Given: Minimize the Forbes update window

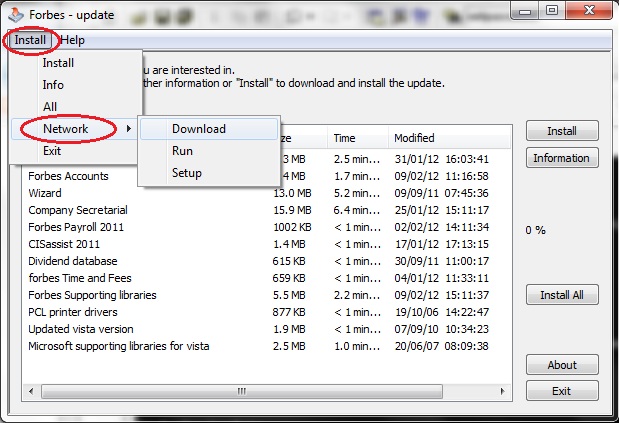Looking at the screenshot, I should pos(525,11).
